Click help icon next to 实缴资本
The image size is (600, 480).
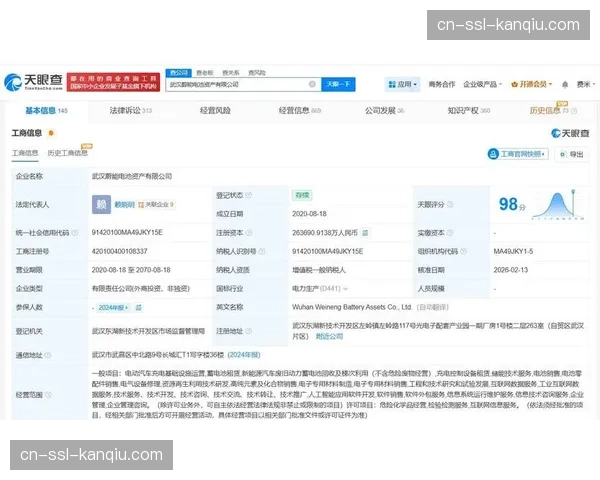click(x=450, y=233)
